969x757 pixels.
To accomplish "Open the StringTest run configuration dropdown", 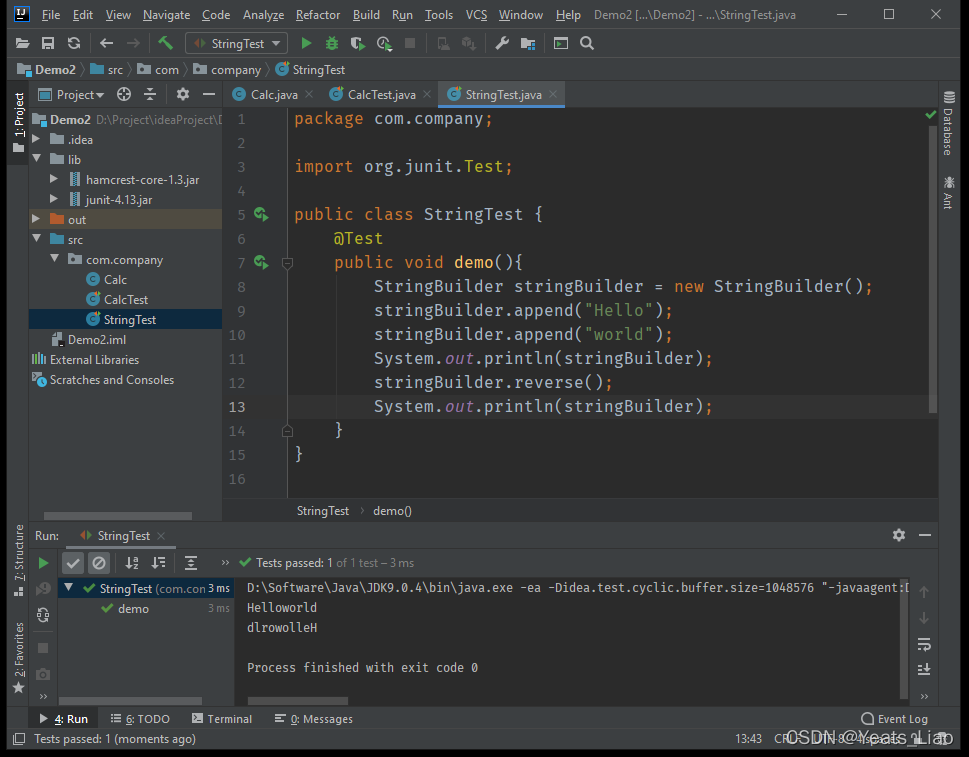I will 237,43.
